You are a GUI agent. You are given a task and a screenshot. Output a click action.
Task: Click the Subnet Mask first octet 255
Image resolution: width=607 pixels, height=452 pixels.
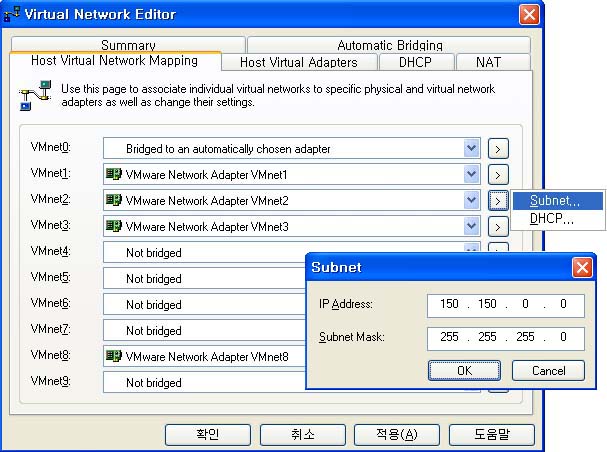(449, 337)
